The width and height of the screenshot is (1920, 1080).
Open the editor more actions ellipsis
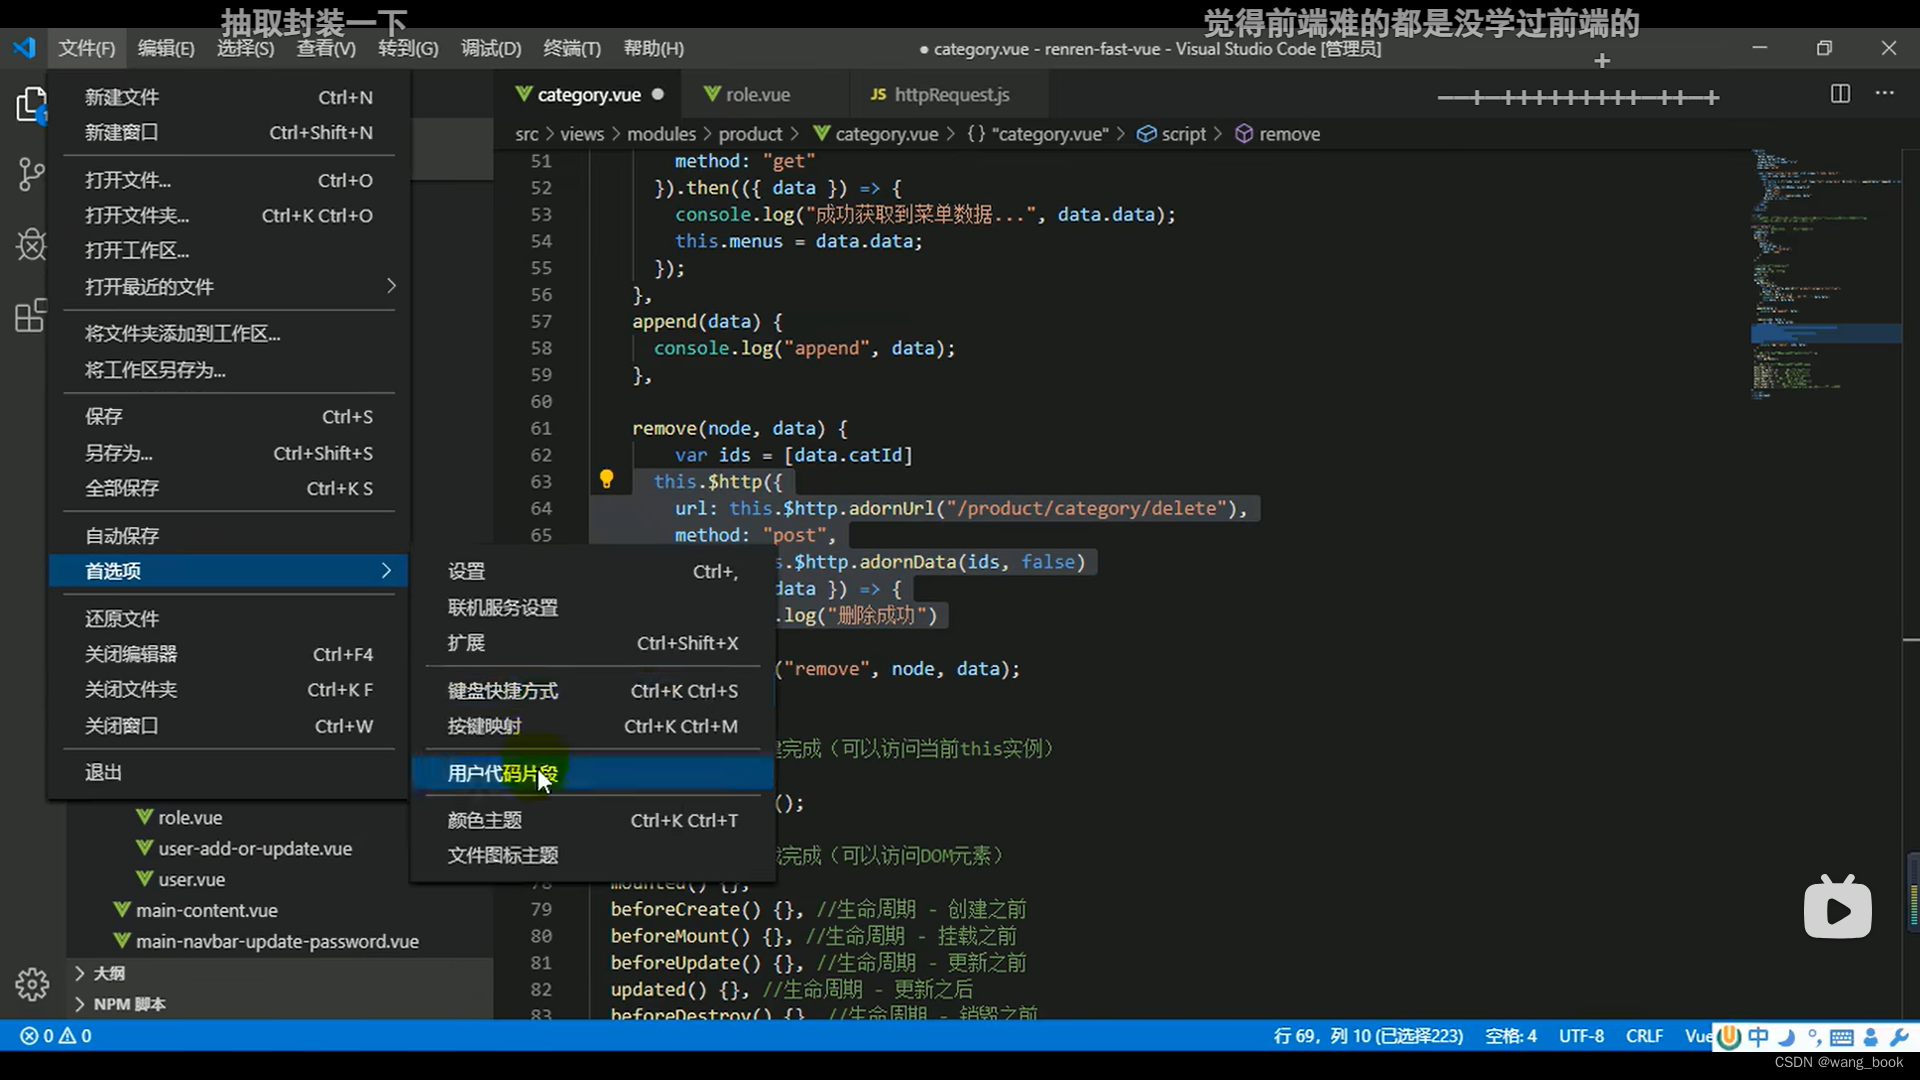click(1885, 94)
